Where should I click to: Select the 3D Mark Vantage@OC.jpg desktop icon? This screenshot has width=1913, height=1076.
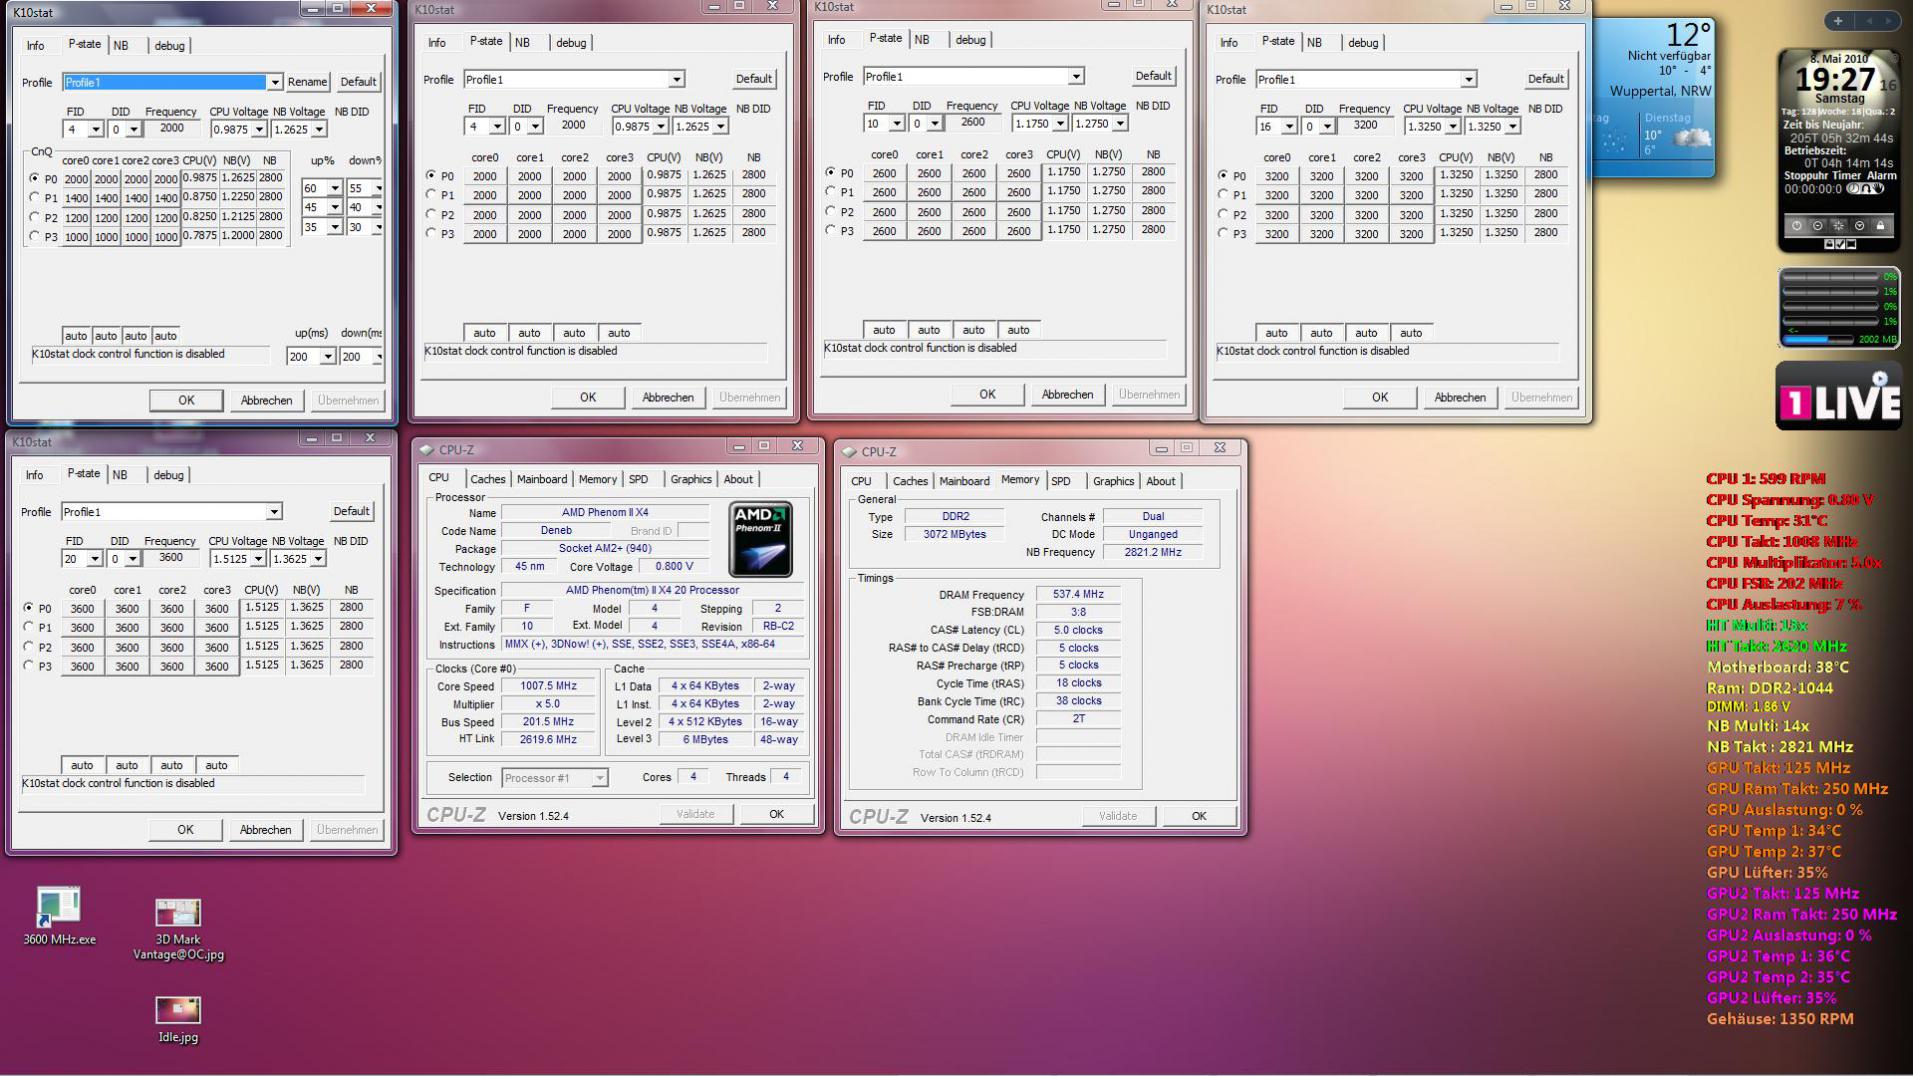click(178, 929)
